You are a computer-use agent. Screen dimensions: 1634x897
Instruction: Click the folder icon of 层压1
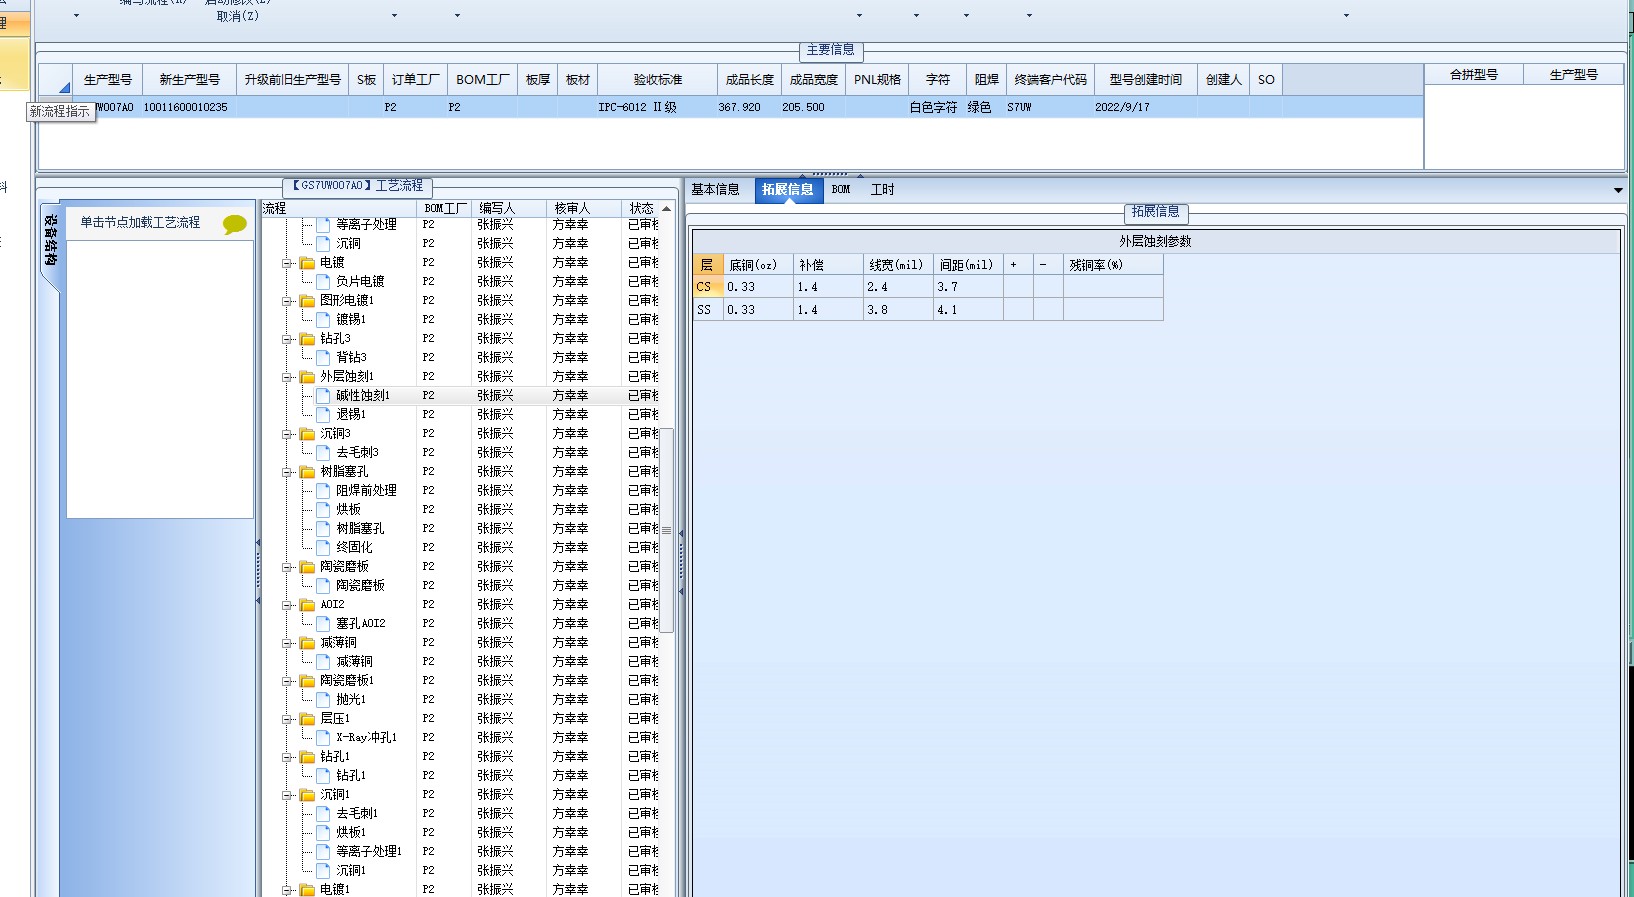click(307, 719)
